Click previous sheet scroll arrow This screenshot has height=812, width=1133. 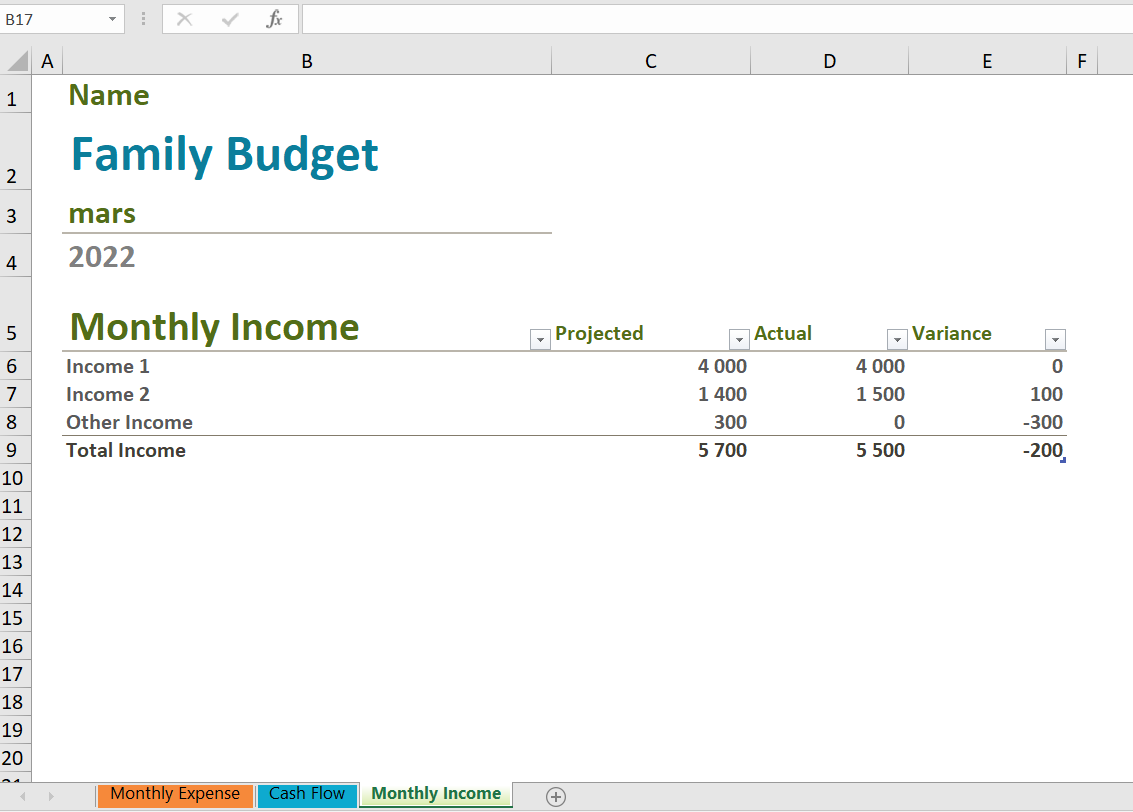point(23,796)
